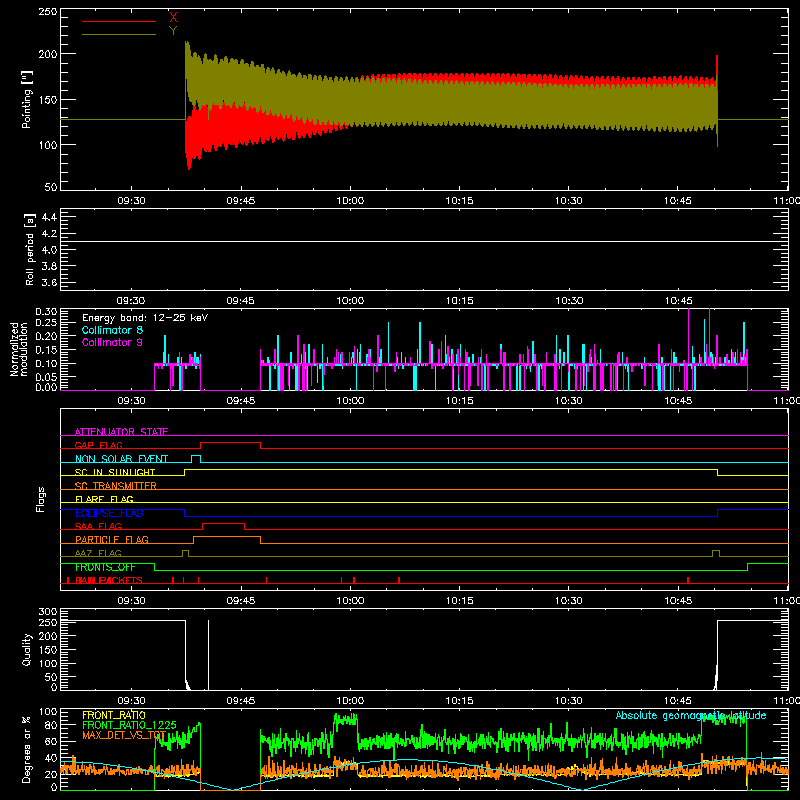Click the yellow FRONT_RATIO legend entry
This screenshot has width=800, height=800.
tap(114, 715)
